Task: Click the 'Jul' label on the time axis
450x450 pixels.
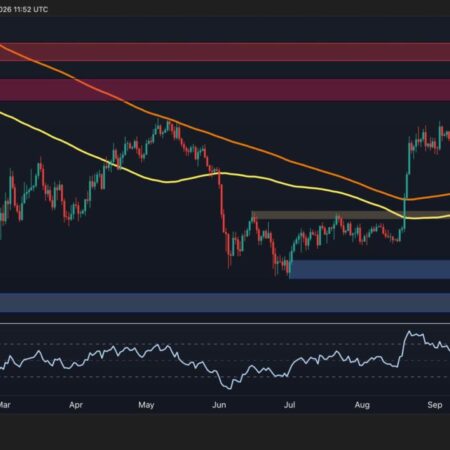Action: click(289, 405)
